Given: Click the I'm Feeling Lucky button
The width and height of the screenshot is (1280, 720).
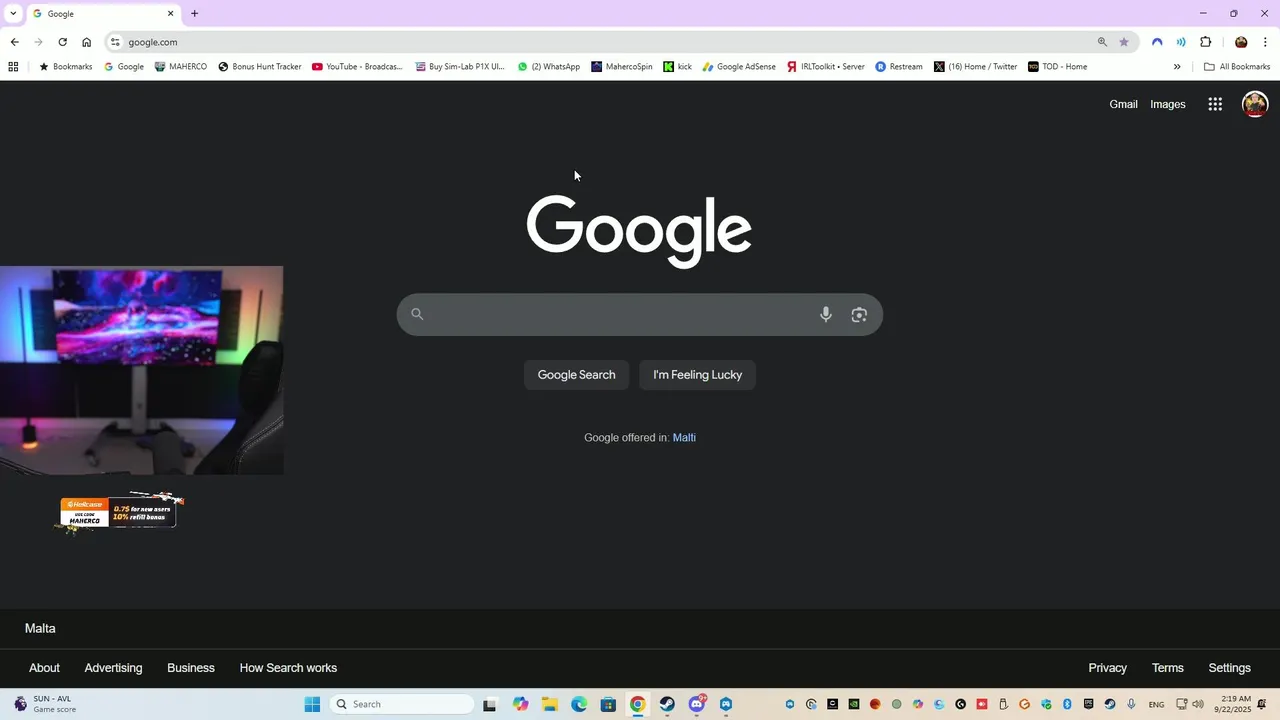Looking at the screenshot, I should point(697,375).
